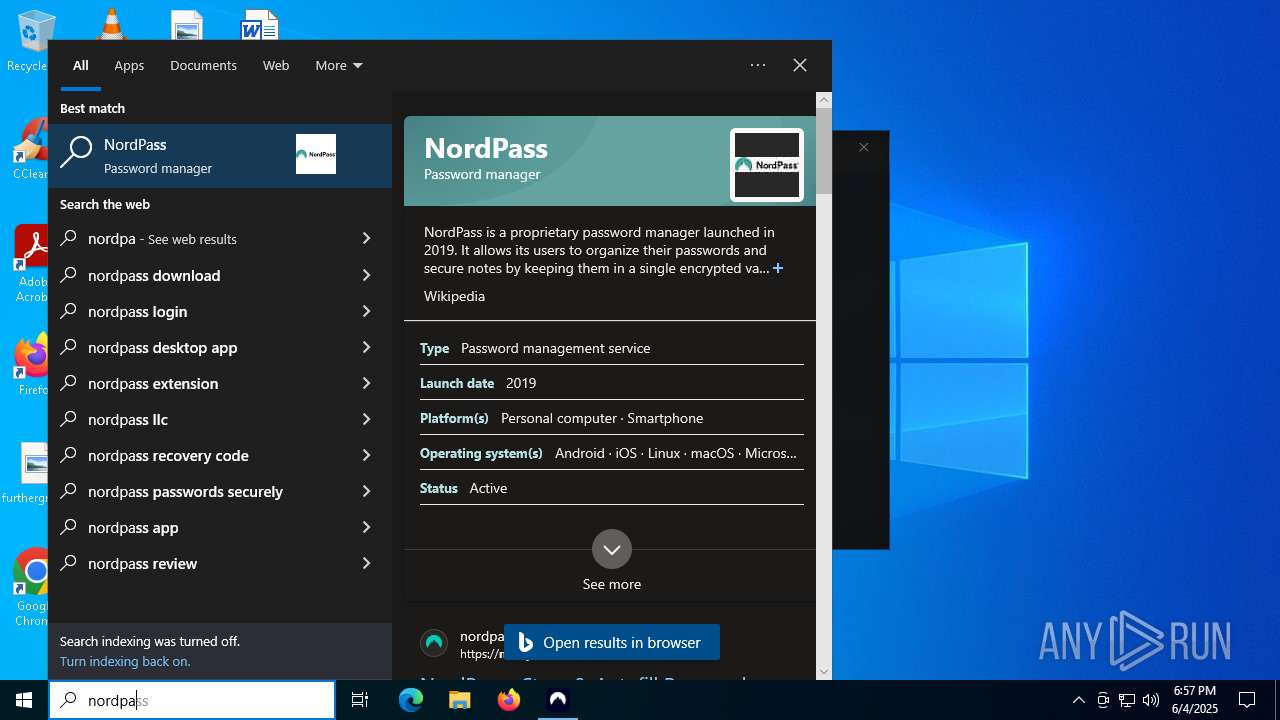Screen dimensions: 1280x720
Task: Select 'nordpass desktop app' suggestion
Action: point(200,347)
